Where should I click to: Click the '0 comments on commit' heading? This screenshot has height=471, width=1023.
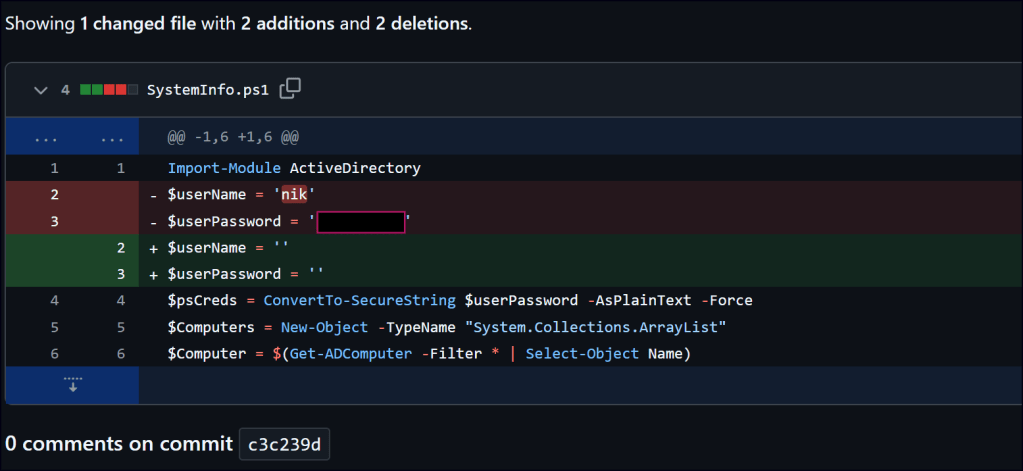coord(118,444)
